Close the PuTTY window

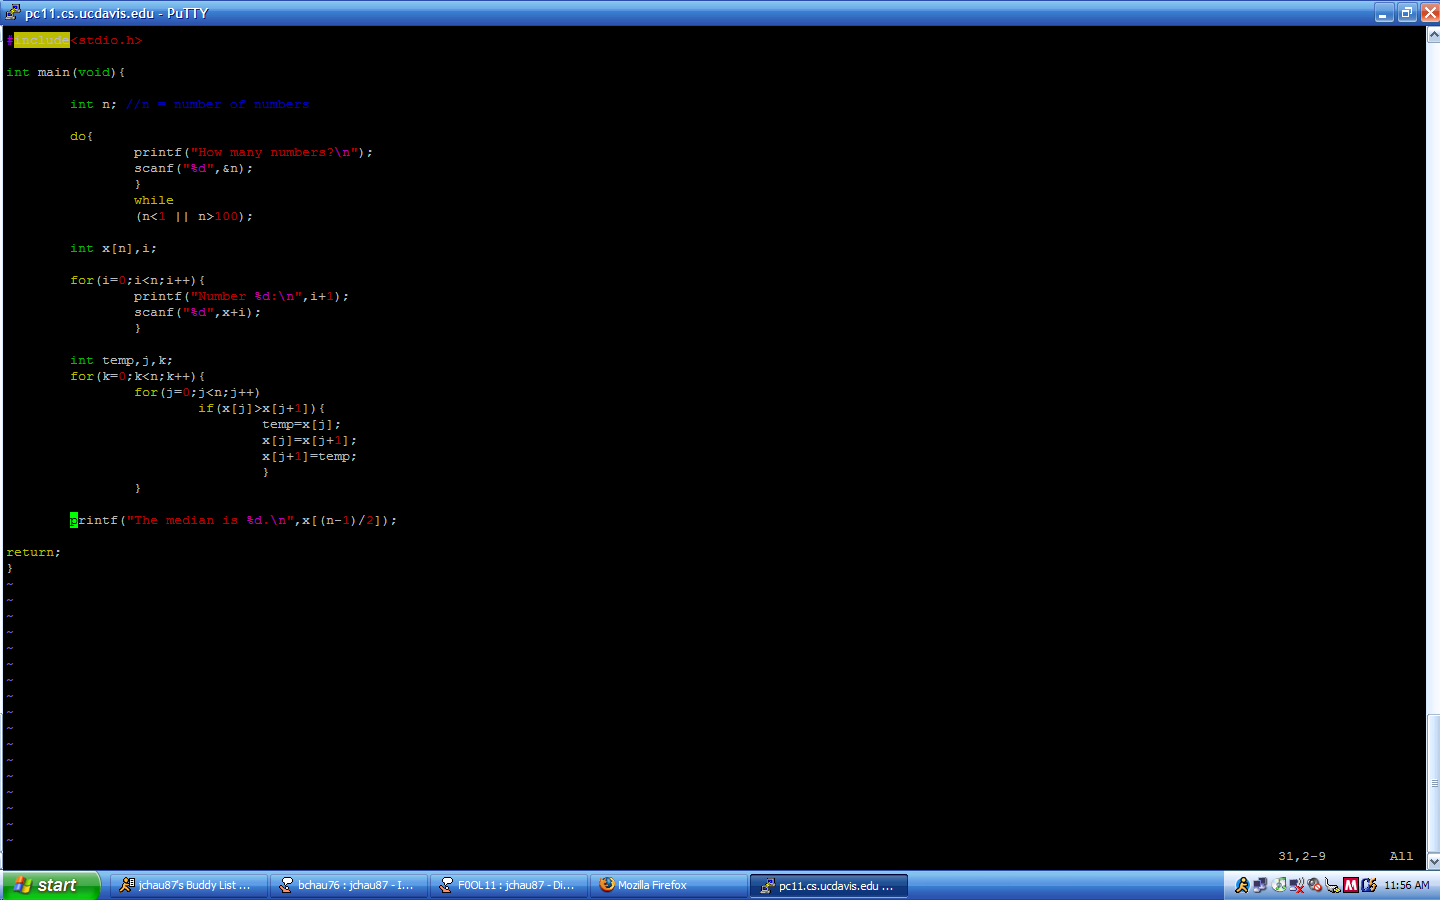[1430, 13]
